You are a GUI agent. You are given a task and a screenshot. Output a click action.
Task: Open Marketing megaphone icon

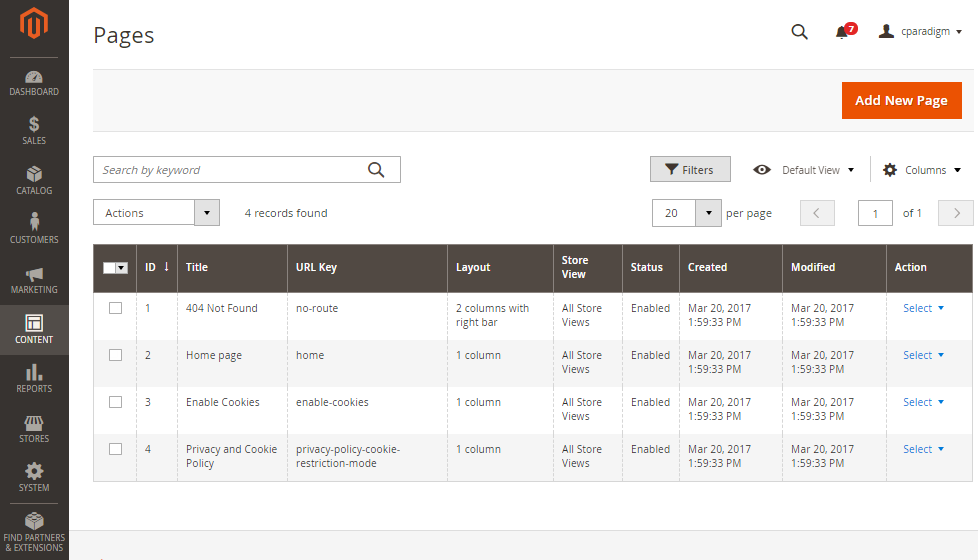(34, 274)
